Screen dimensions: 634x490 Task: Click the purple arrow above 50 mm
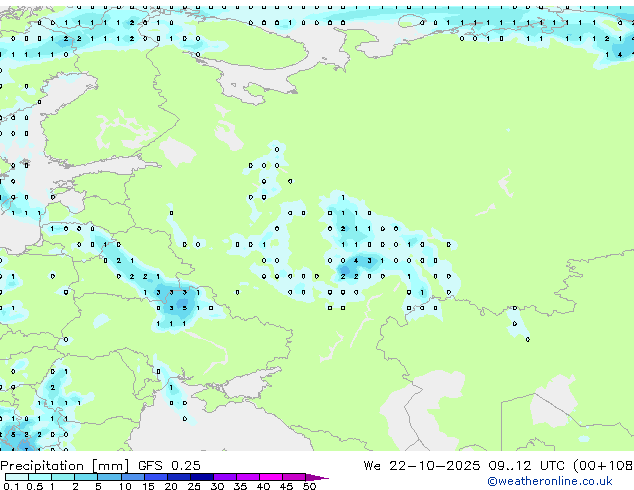tap(317, 477)
